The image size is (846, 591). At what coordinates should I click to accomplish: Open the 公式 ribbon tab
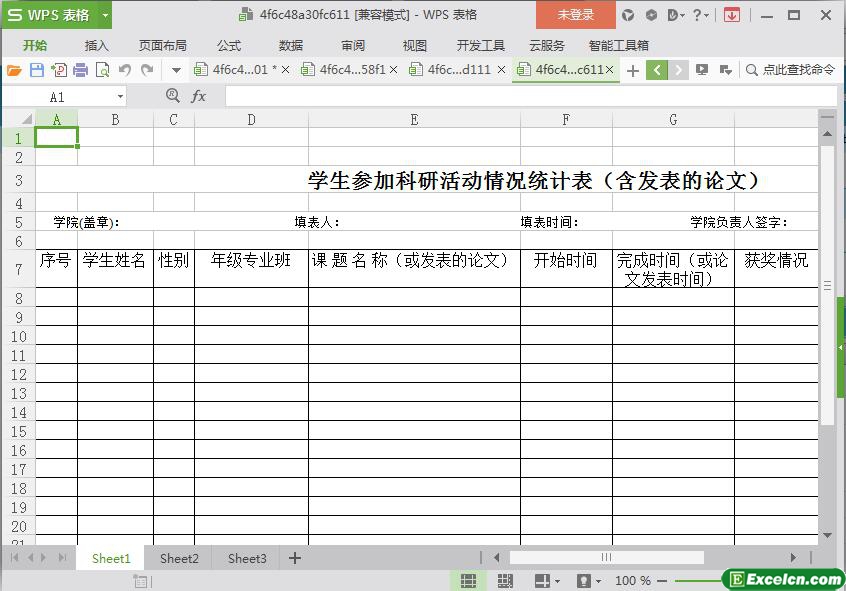(x=229, y=45)
